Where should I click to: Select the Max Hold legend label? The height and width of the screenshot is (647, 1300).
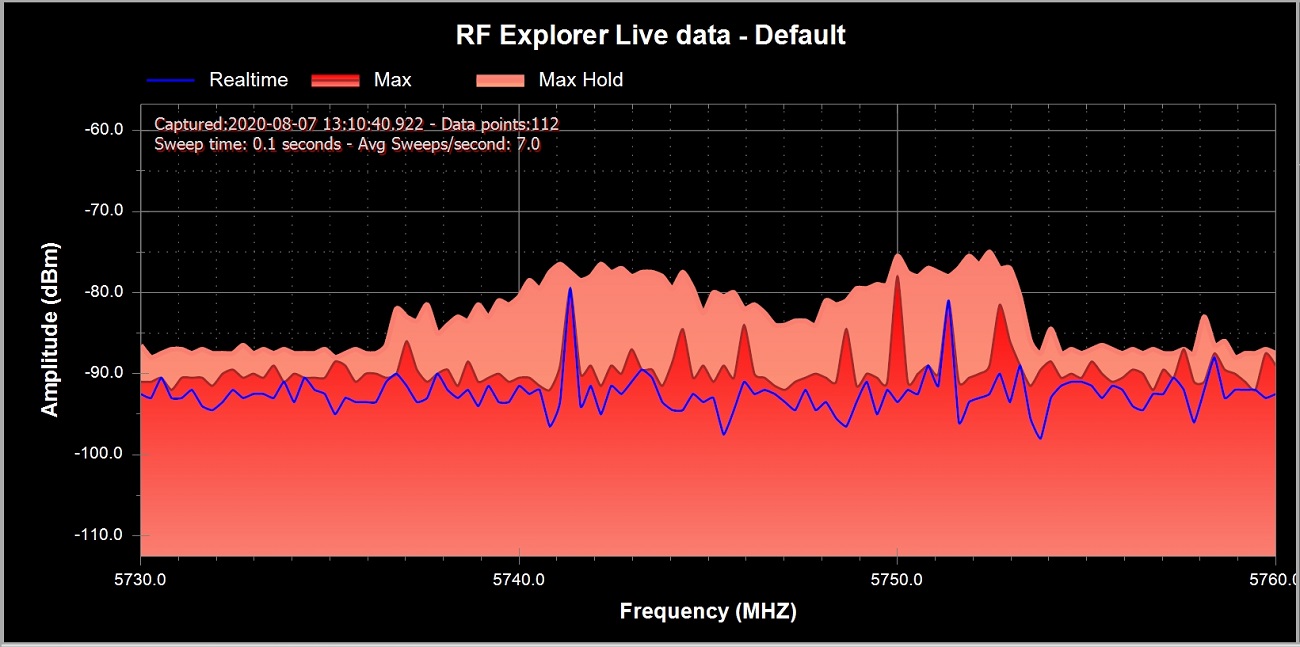580,80
